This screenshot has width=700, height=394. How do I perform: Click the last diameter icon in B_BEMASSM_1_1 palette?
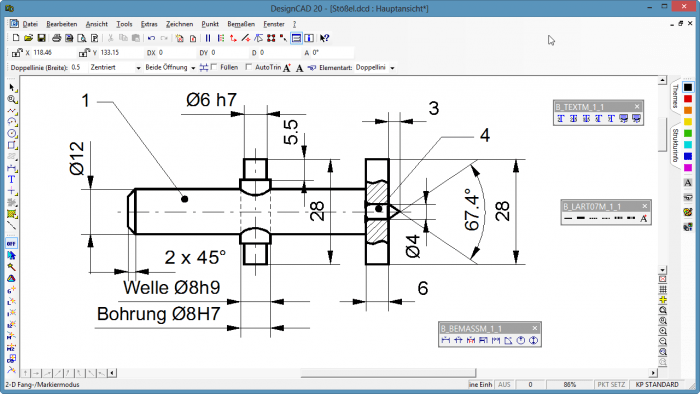(x=533, y=340)
